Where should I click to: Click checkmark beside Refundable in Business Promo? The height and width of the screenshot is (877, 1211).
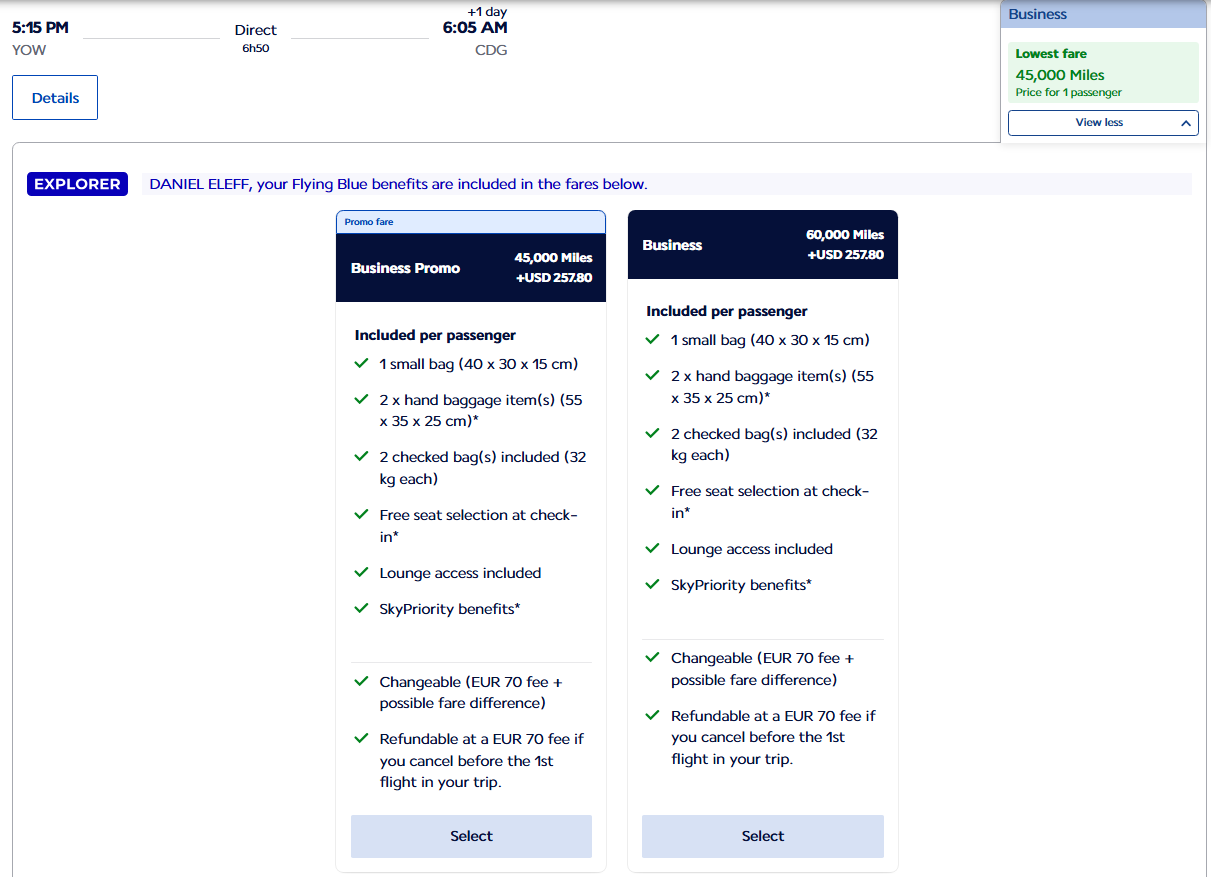[x=362, y=739]
